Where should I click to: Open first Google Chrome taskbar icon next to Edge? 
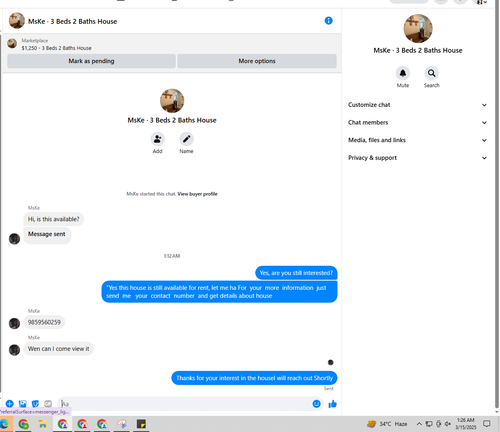pyautogui.click(x=23, y=424)
